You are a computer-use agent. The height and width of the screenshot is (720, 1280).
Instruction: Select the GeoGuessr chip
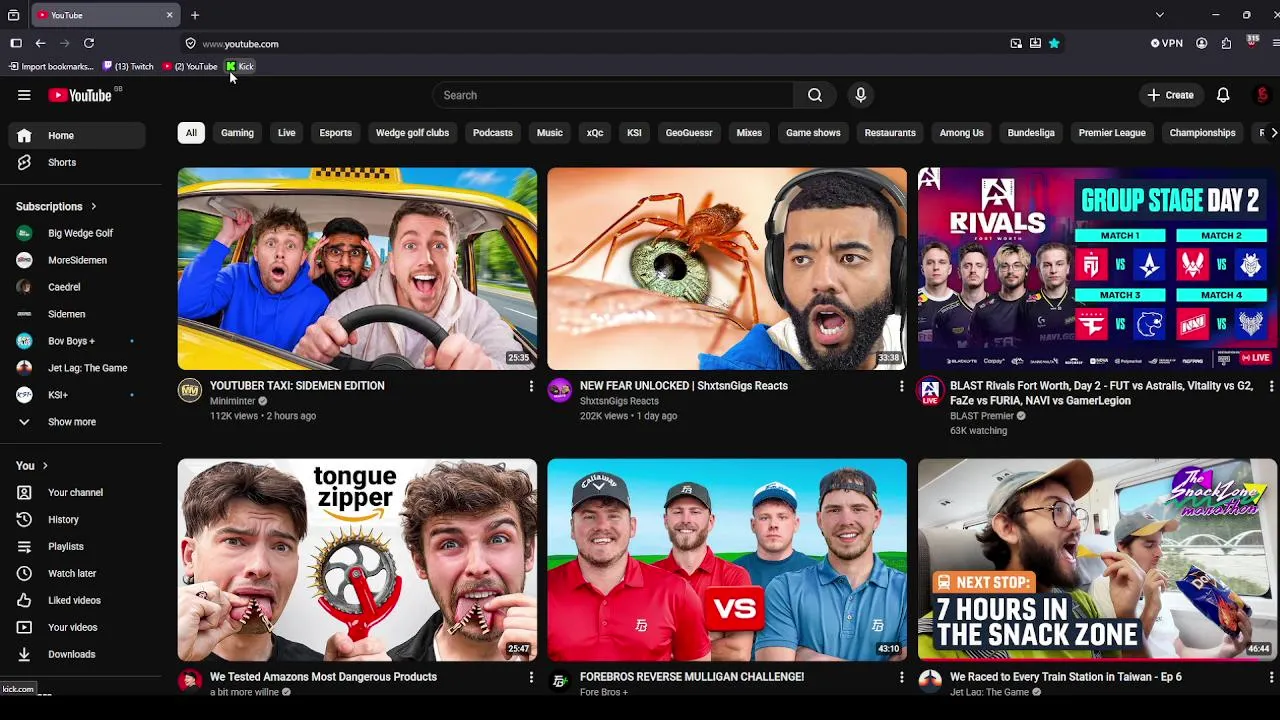[x=689, y=132]
